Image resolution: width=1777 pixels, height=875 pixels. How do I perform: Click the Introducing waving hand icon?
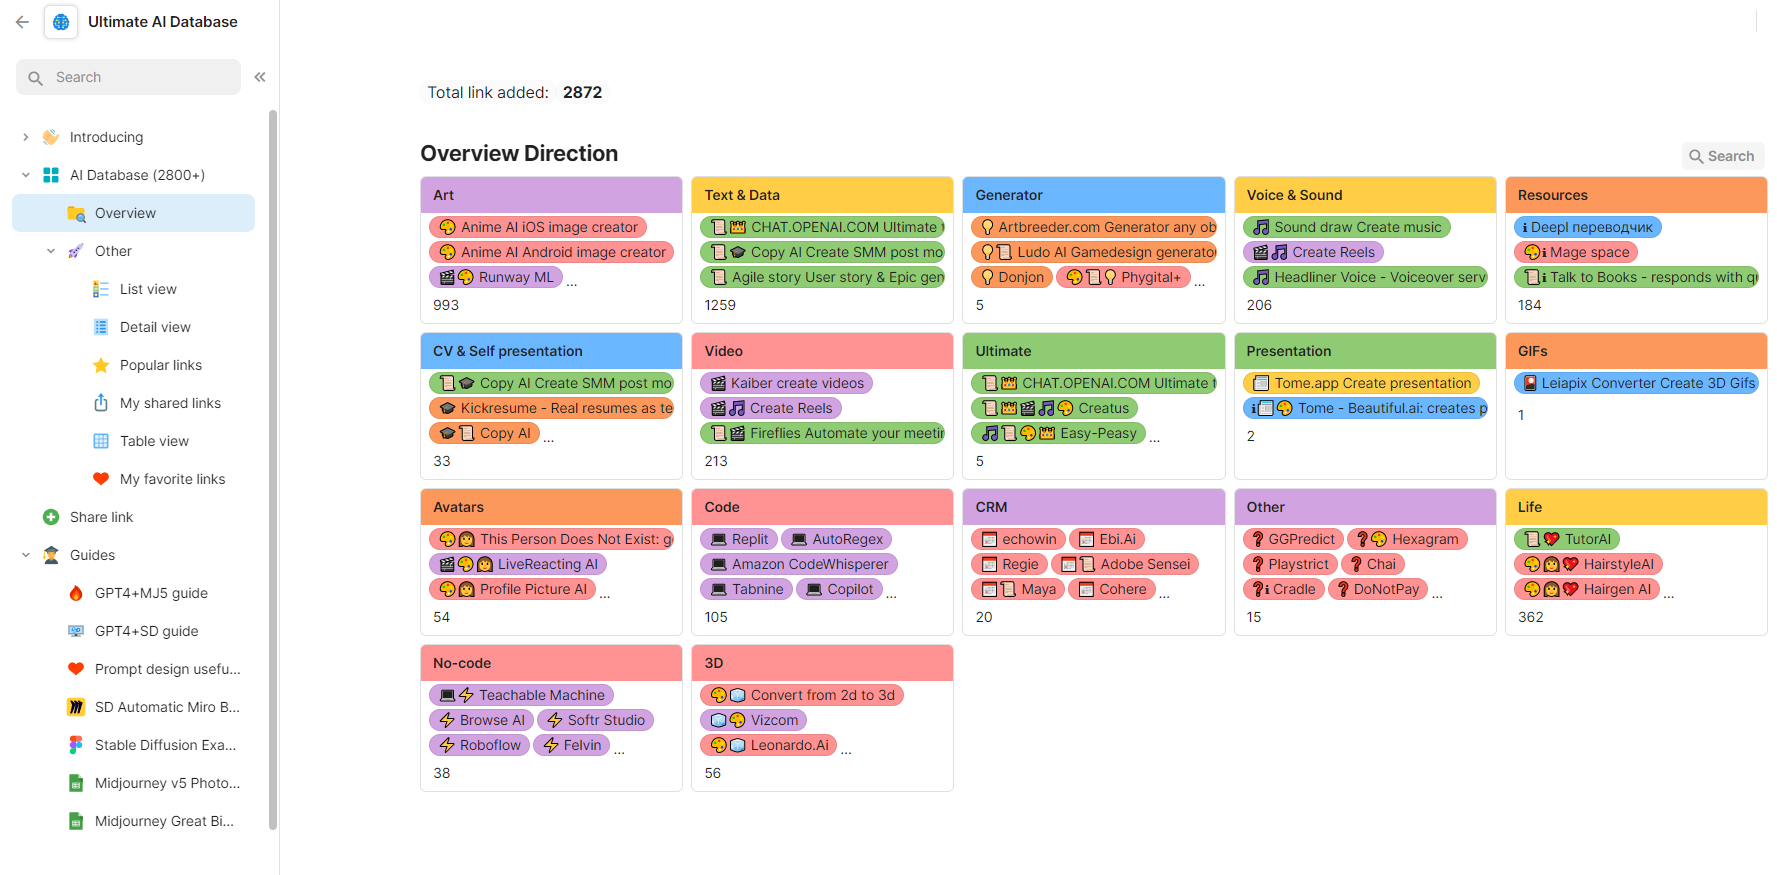pos(51,137)
